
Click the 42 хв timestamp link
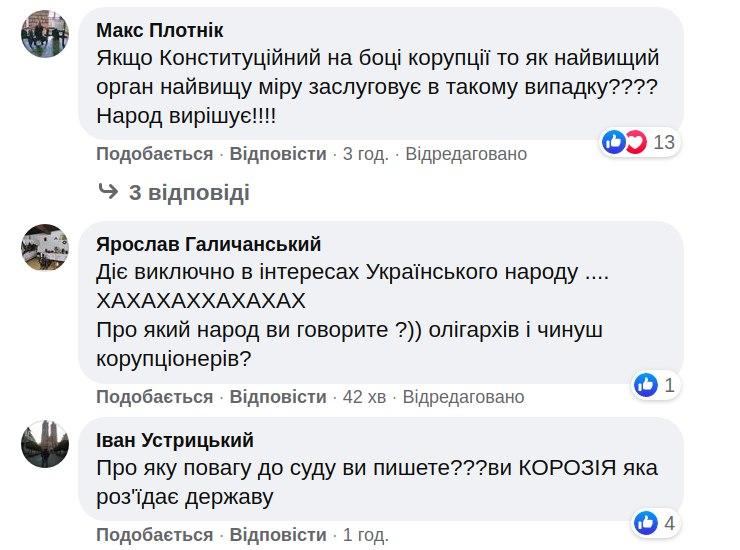(x=364, y=397)
